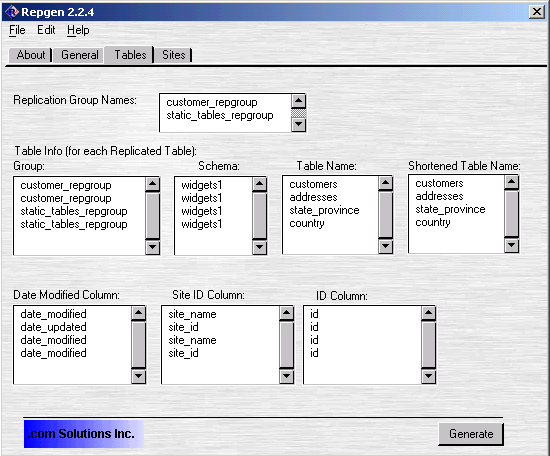The height and width of the screenshot is (456, 550).
Task: Click up arrow of Table Name list scrollbar
Action: [x=385, y=183]
